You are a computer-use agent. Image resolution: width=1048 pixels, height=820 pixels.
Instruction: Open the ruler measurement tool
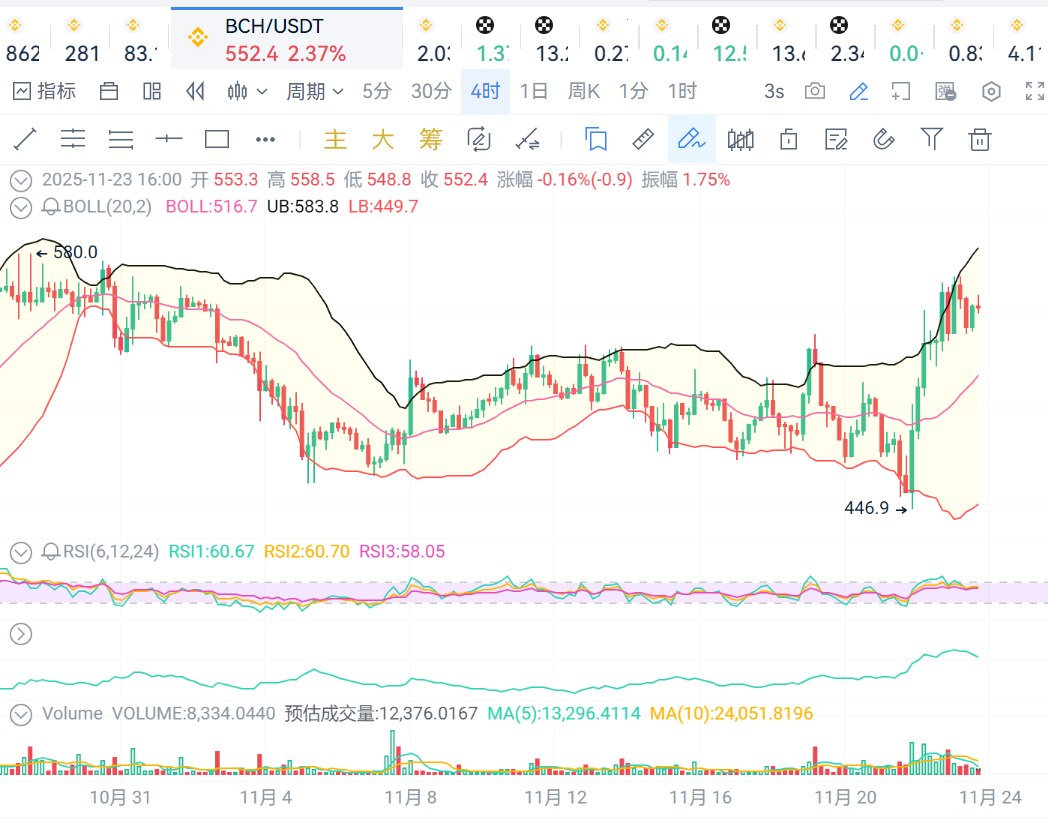[x=644, y=139]
